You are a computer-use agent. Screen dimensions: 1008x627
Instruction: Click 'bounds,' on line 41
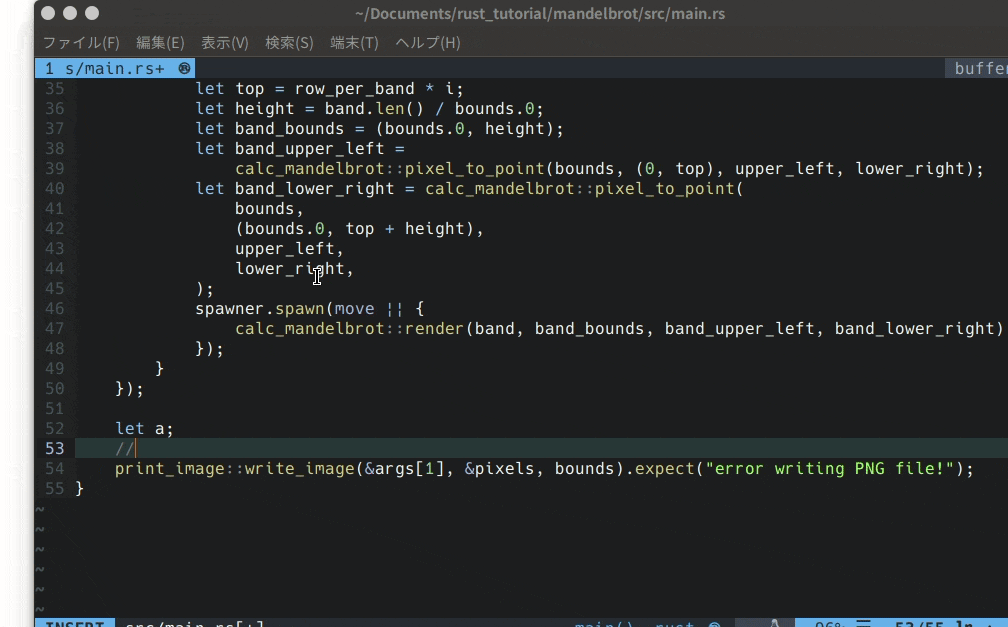(269, 208)
